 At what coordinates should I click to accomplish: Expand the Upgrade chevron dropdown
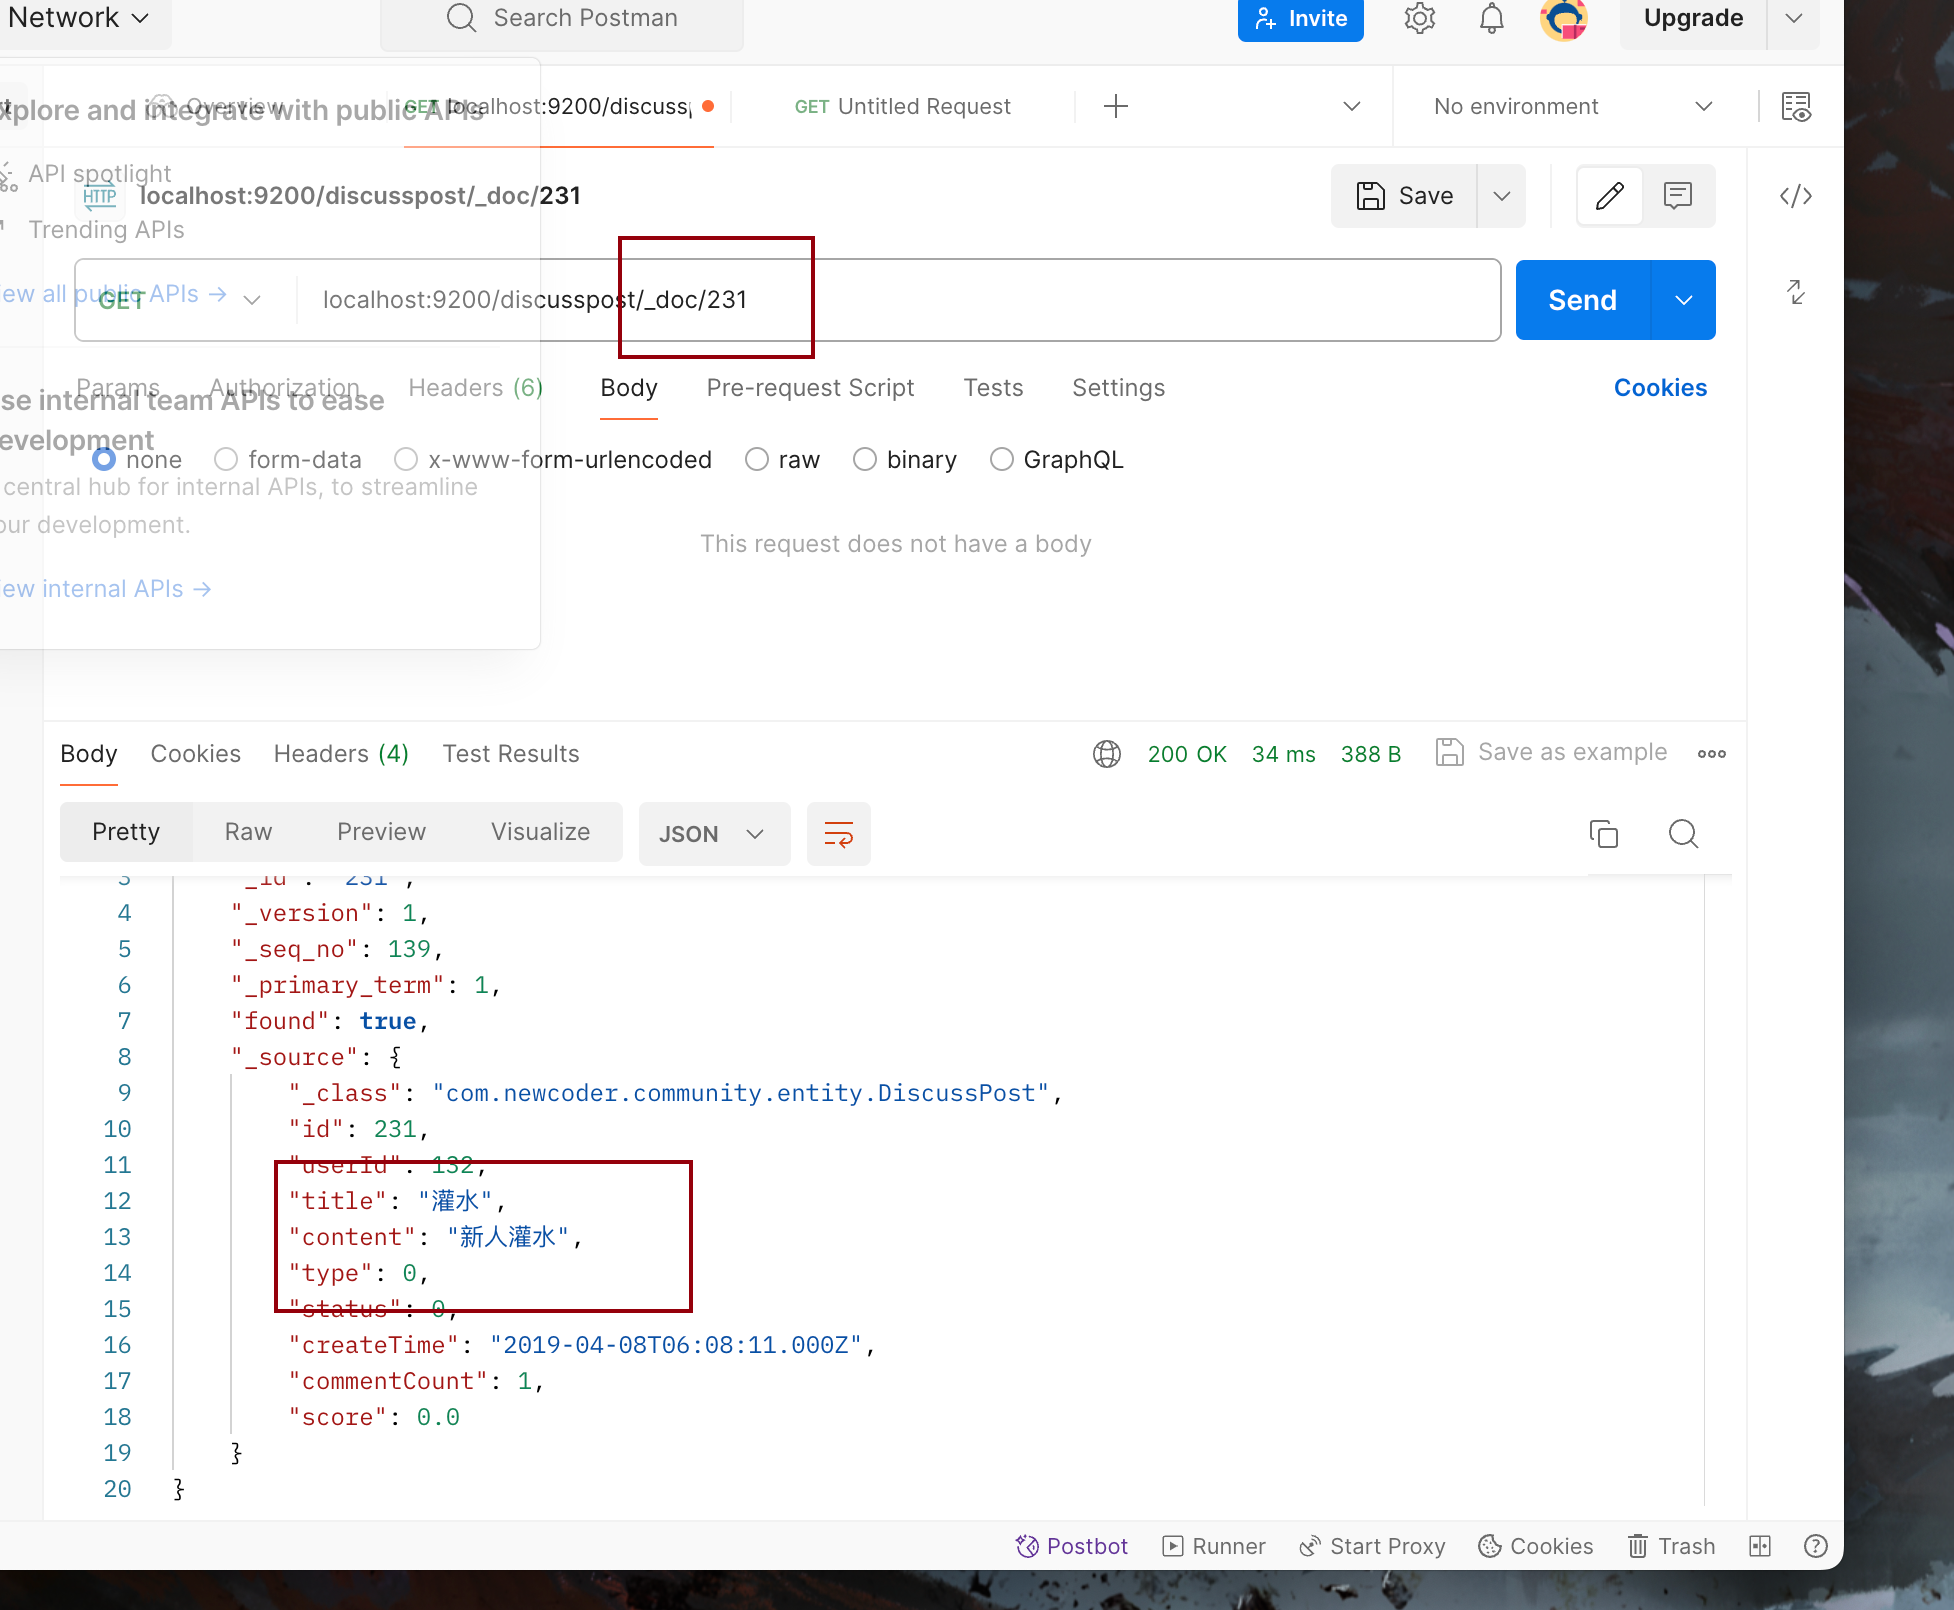[x=1794, y=18]
